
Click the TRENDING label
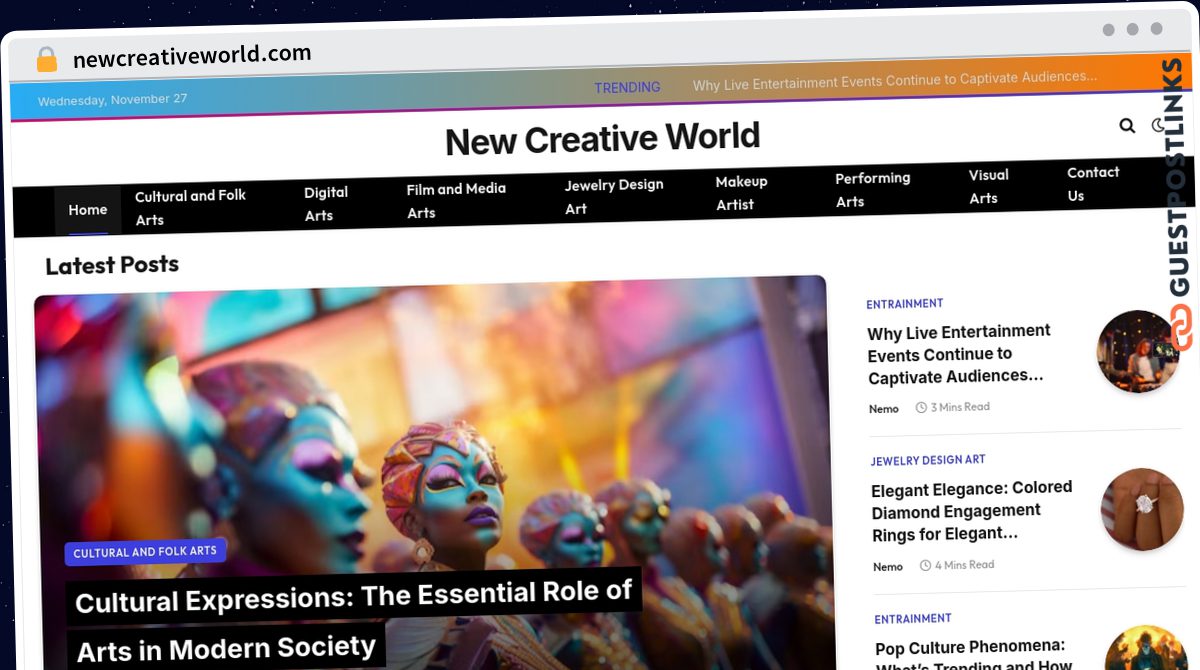[x=627, y=88]
